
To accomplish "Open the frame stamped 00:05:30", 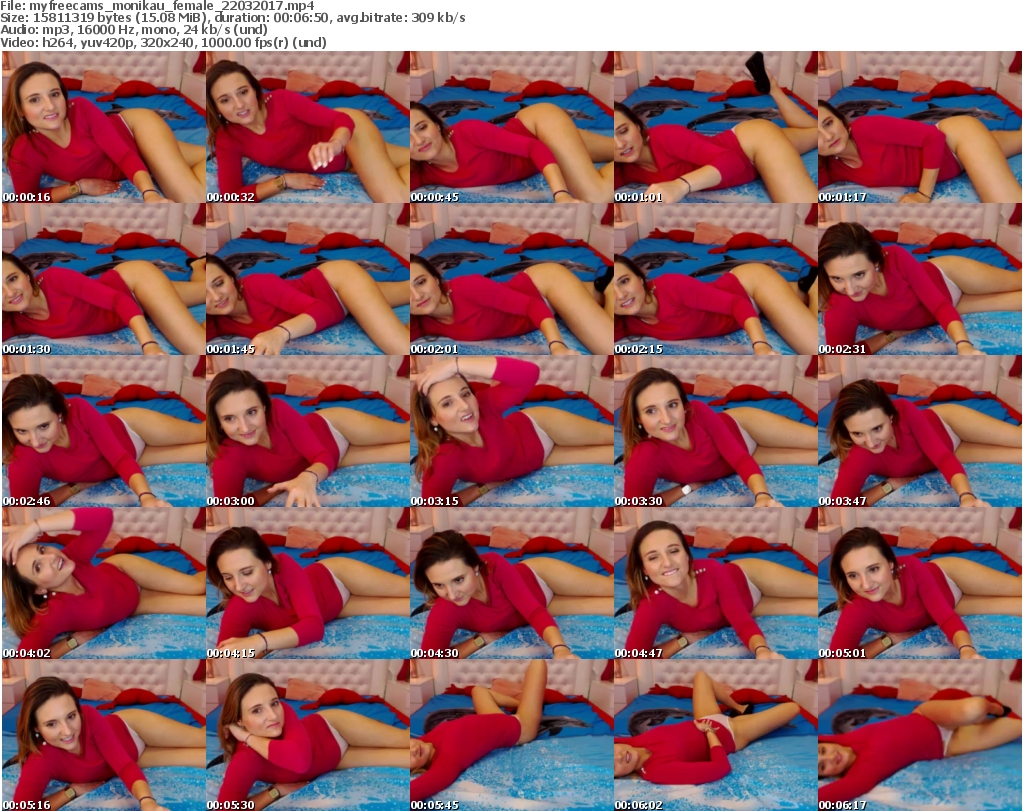I will pos(308,735).
